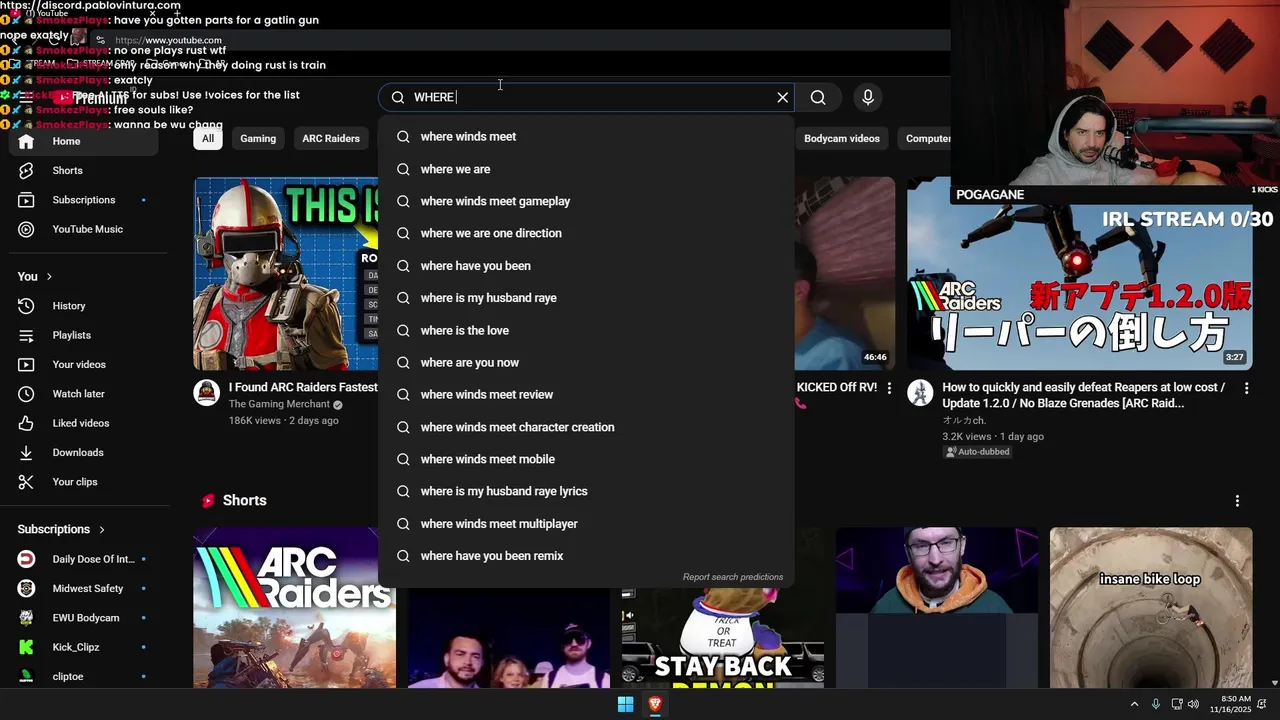This screenshot has height=720, width=1280.
Task: Show hidden tray icons chevron
Action: 1134,705
